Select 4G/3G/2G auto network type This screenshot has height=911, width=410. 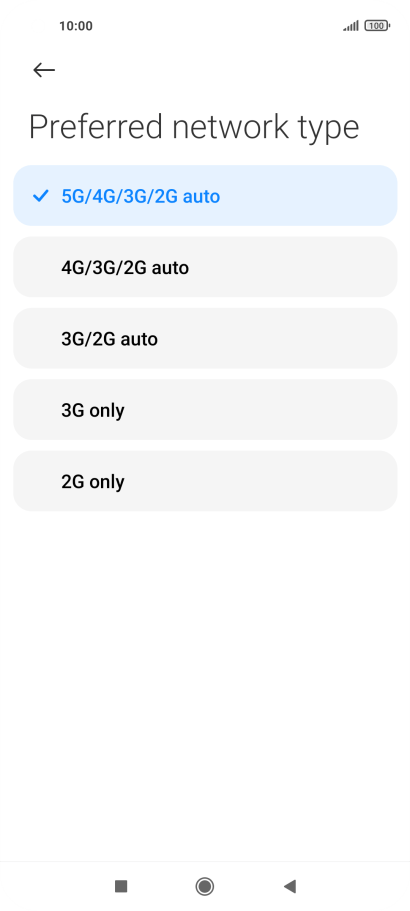pyautogui.click(x=205, y=267)
